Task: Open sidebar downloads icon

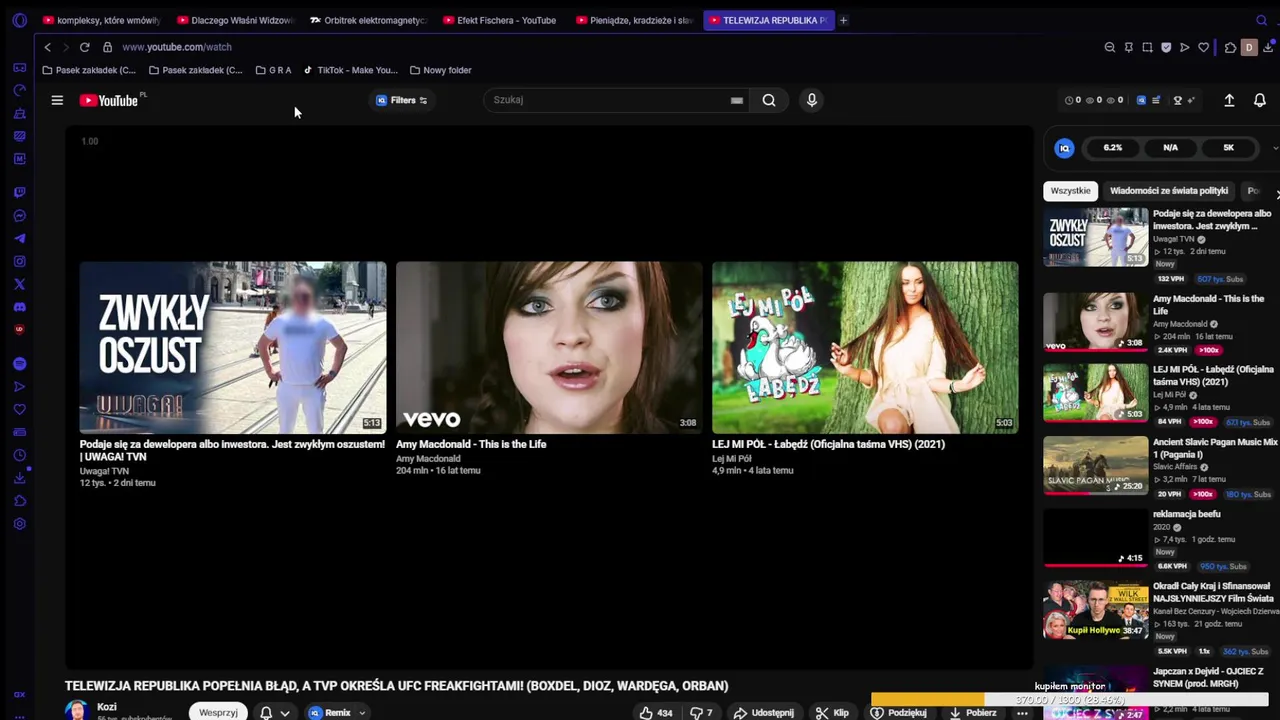Action: coord(19,478)
